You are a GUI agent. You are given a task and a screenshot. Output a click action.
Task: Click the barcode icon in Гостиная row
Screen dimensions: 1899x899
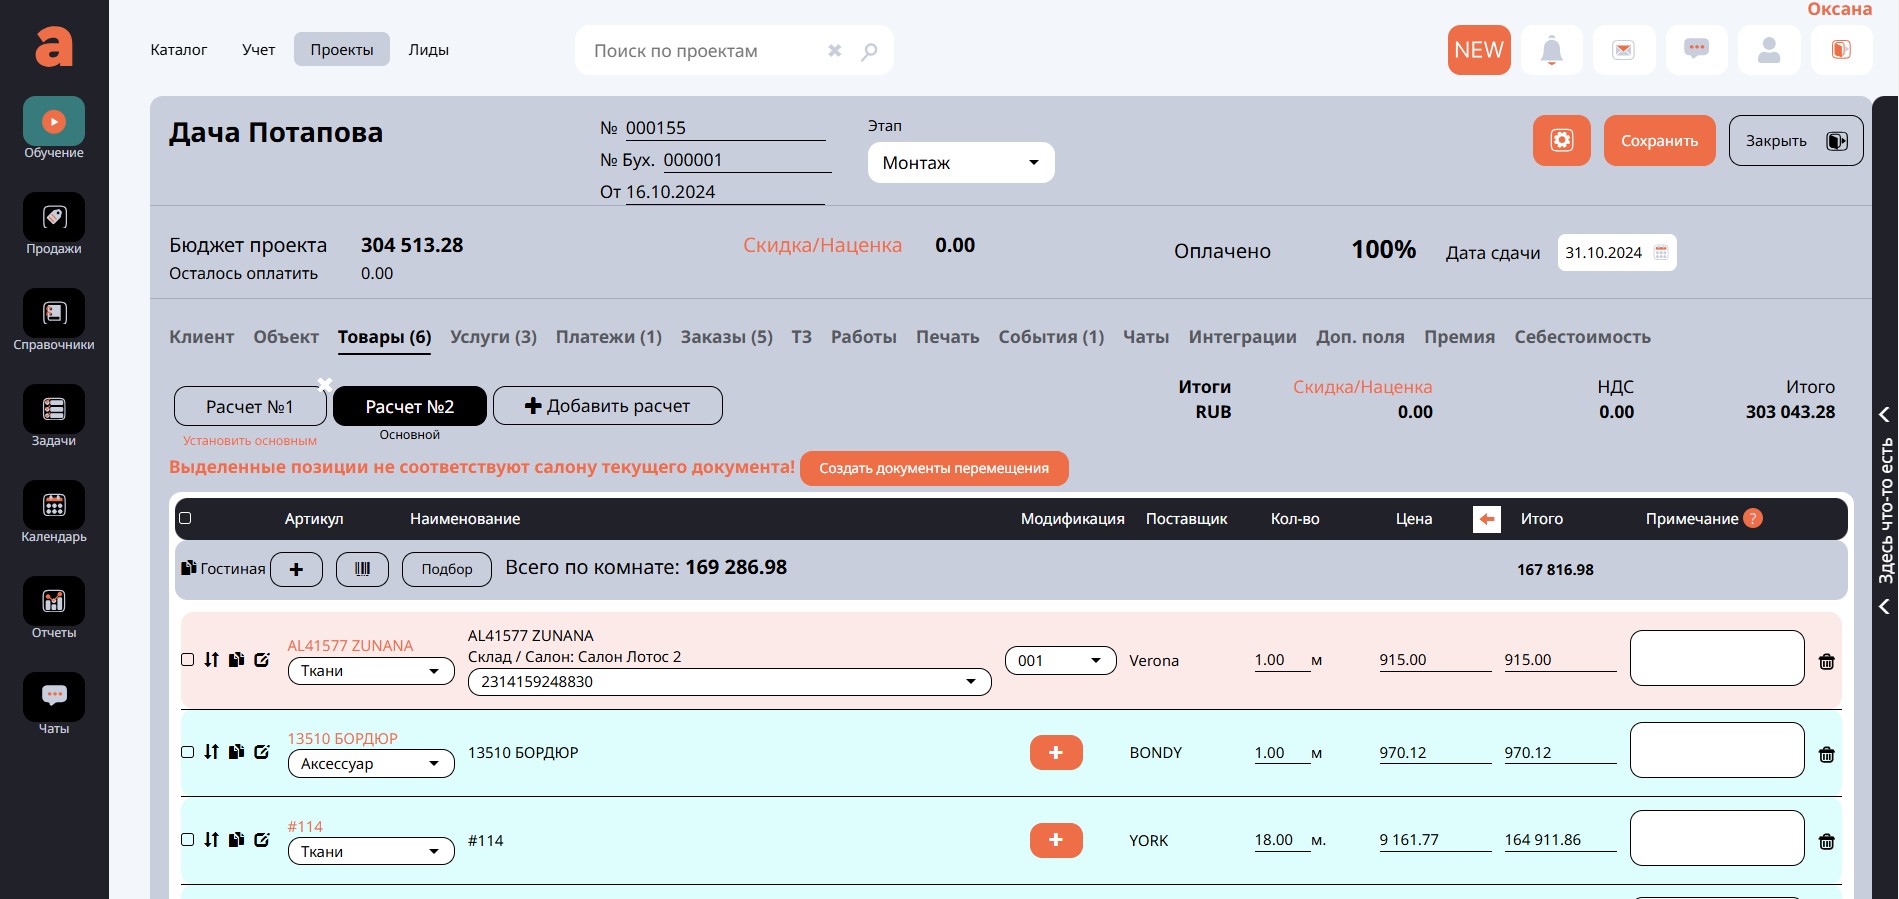coord(362,569)
